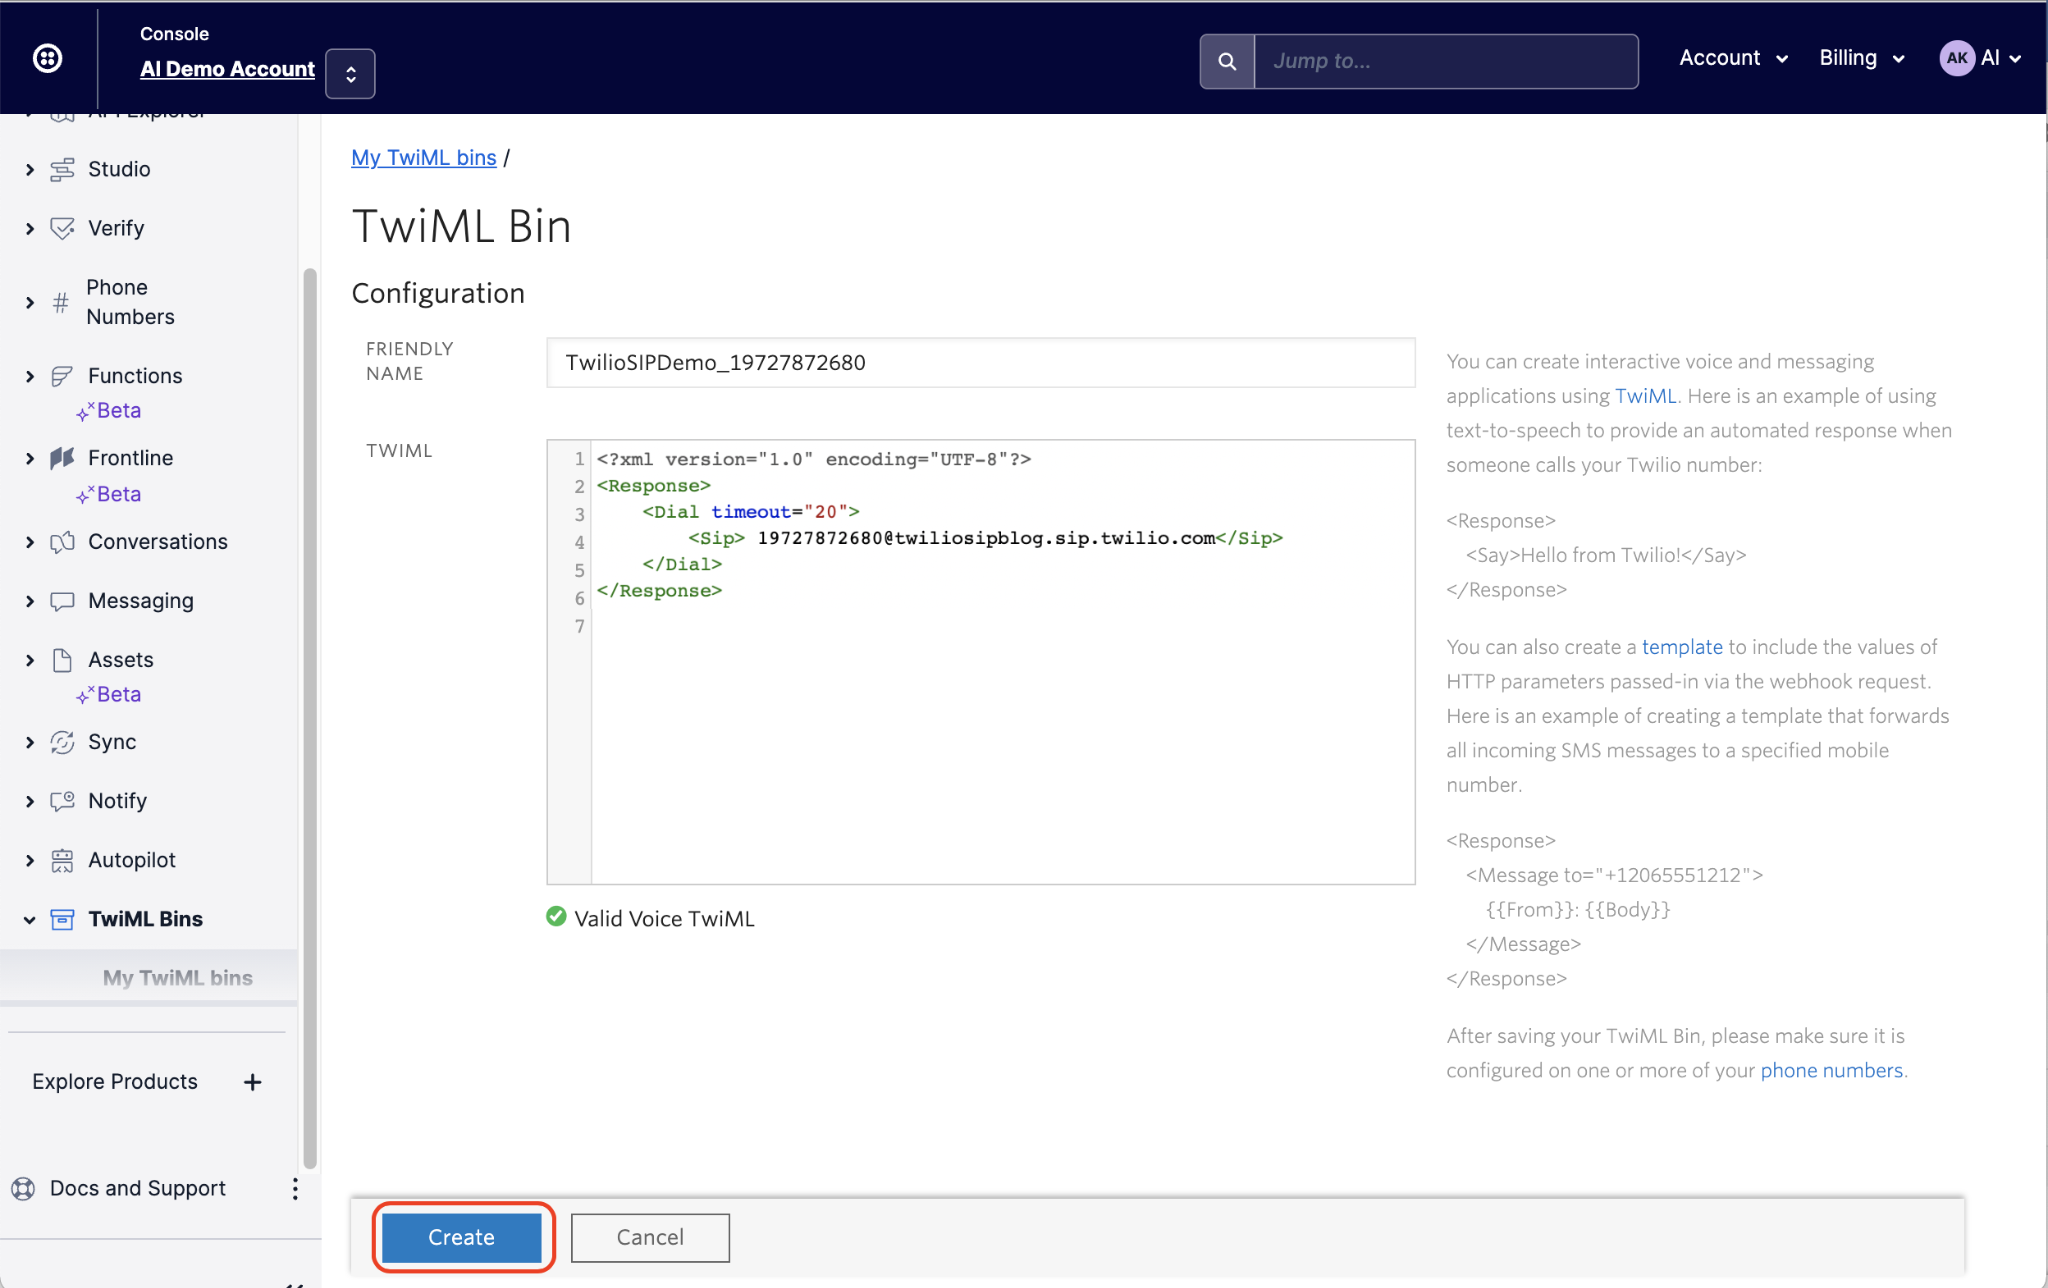Viewport: 2048px width, 1288px height.
Task: Open Frontline in the sidebar
Action: click(x=130, y=458)
